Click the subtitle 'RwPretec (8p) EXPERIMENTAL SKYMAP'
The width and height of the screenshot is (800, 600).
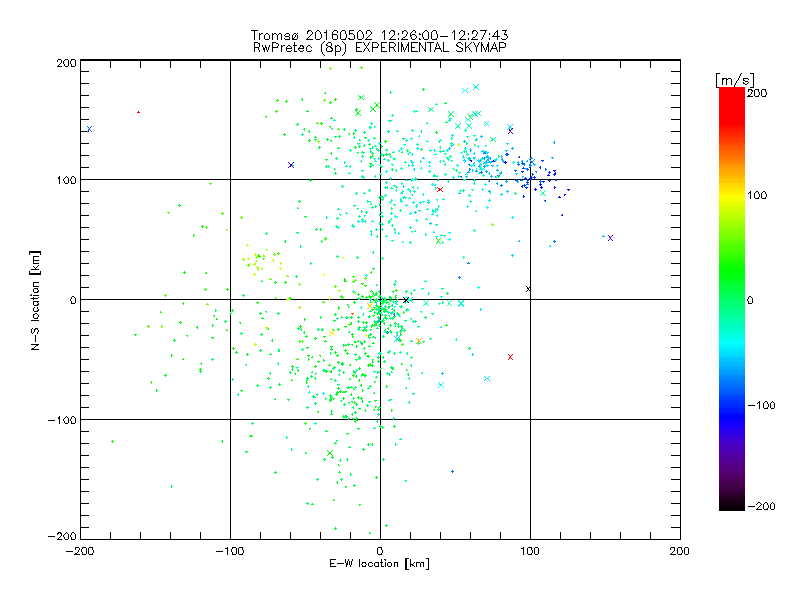[380, 47]
